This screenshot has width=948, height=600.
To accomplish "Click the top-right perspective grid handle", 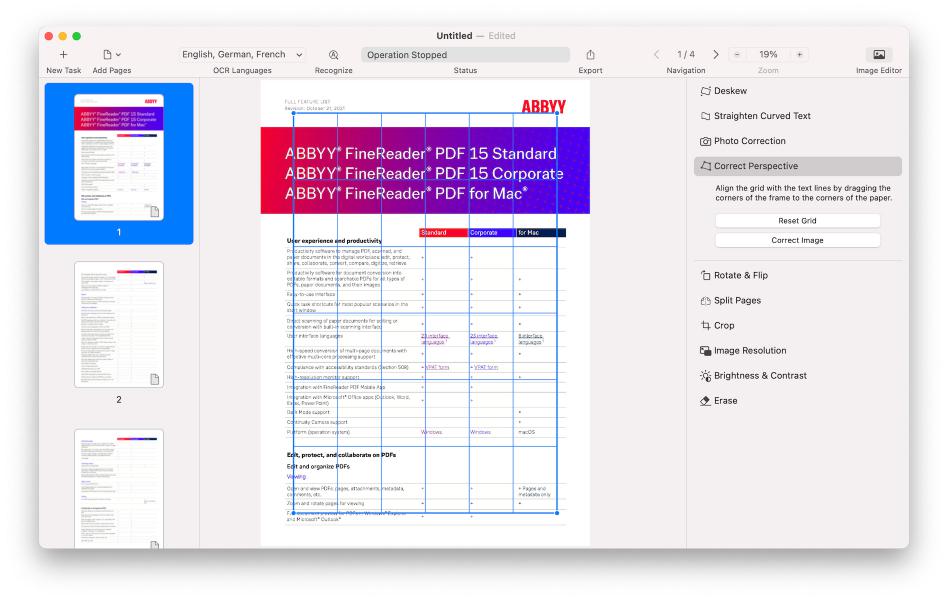I will click(x=557, y=113).
